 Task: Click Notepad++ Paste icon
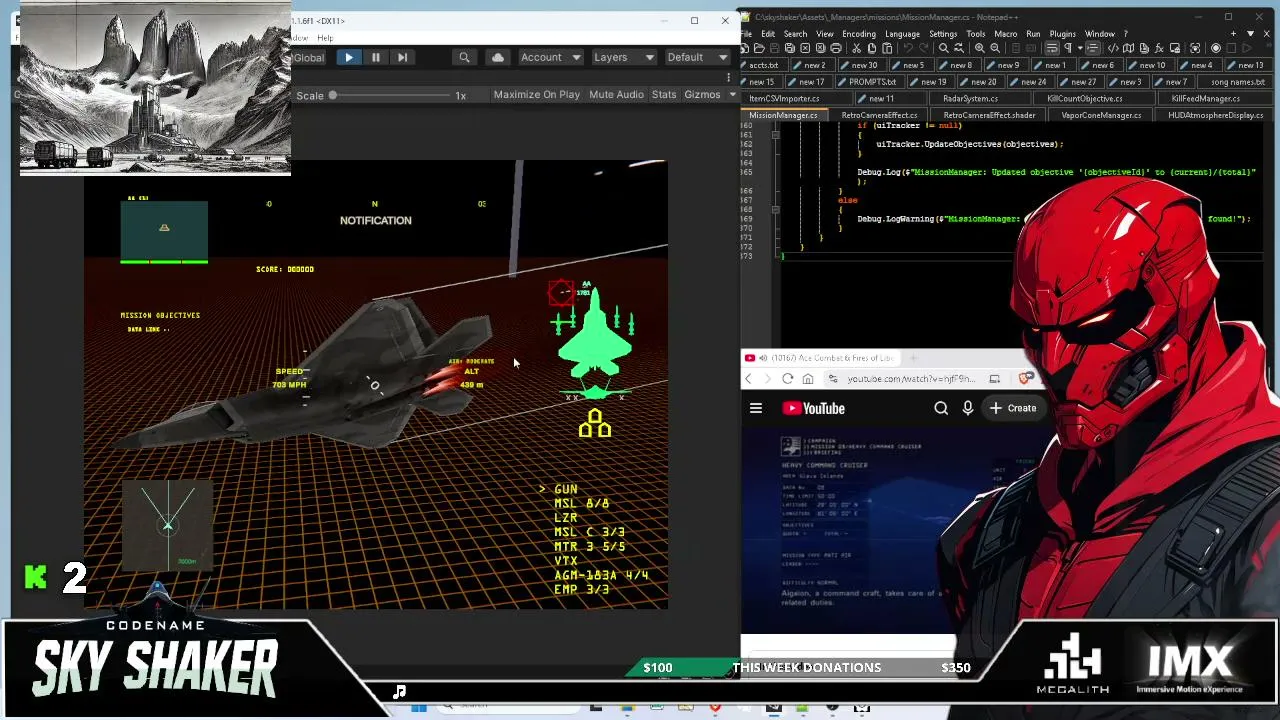click(886, 48)
